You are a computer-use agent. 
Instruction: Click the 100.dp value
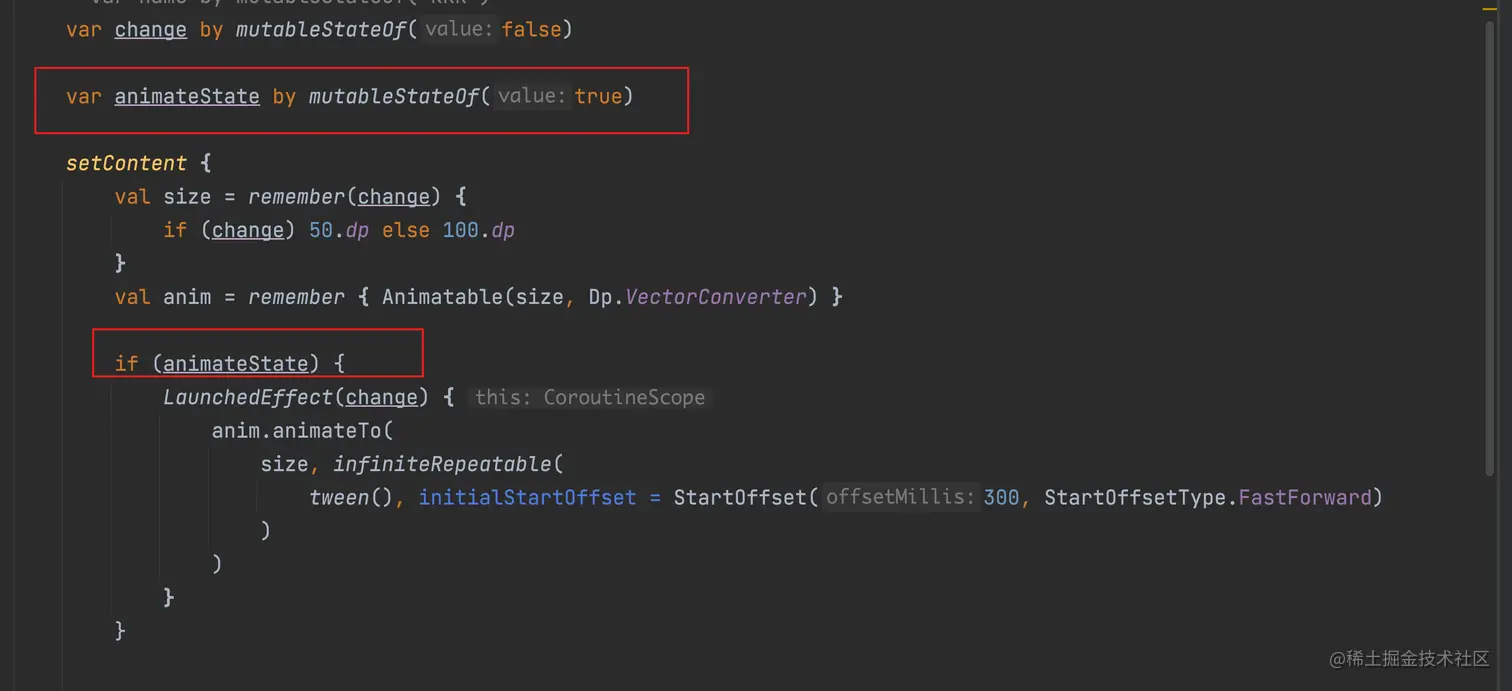pos(478,230)
